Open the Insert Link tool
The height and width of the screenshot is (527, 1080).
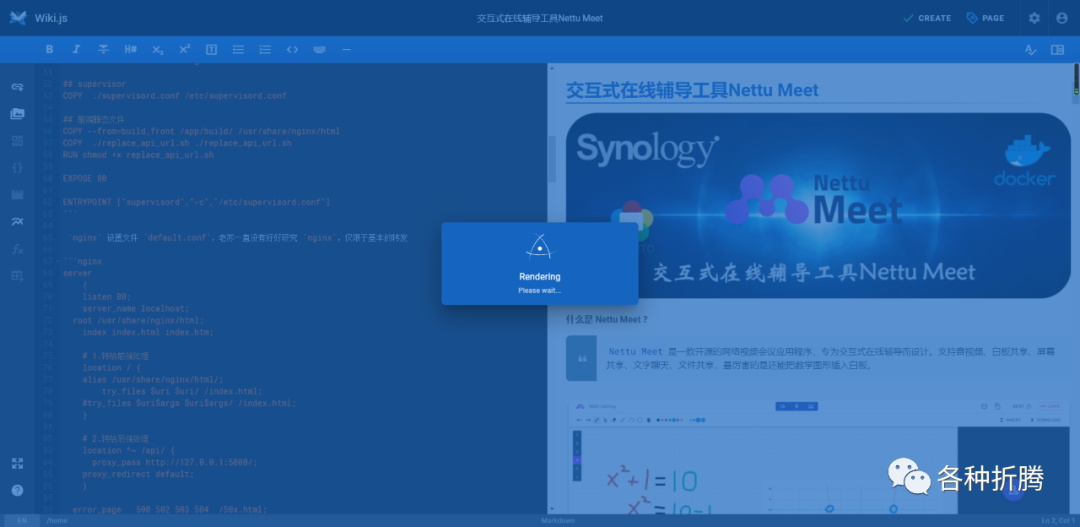17,87
